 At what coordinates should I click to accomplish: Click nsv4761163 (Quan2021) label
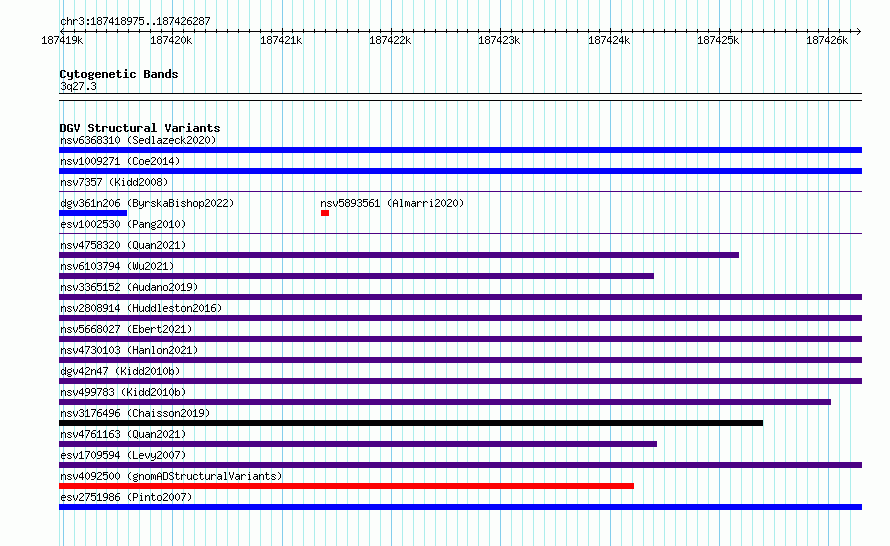(x=123, y=434)
